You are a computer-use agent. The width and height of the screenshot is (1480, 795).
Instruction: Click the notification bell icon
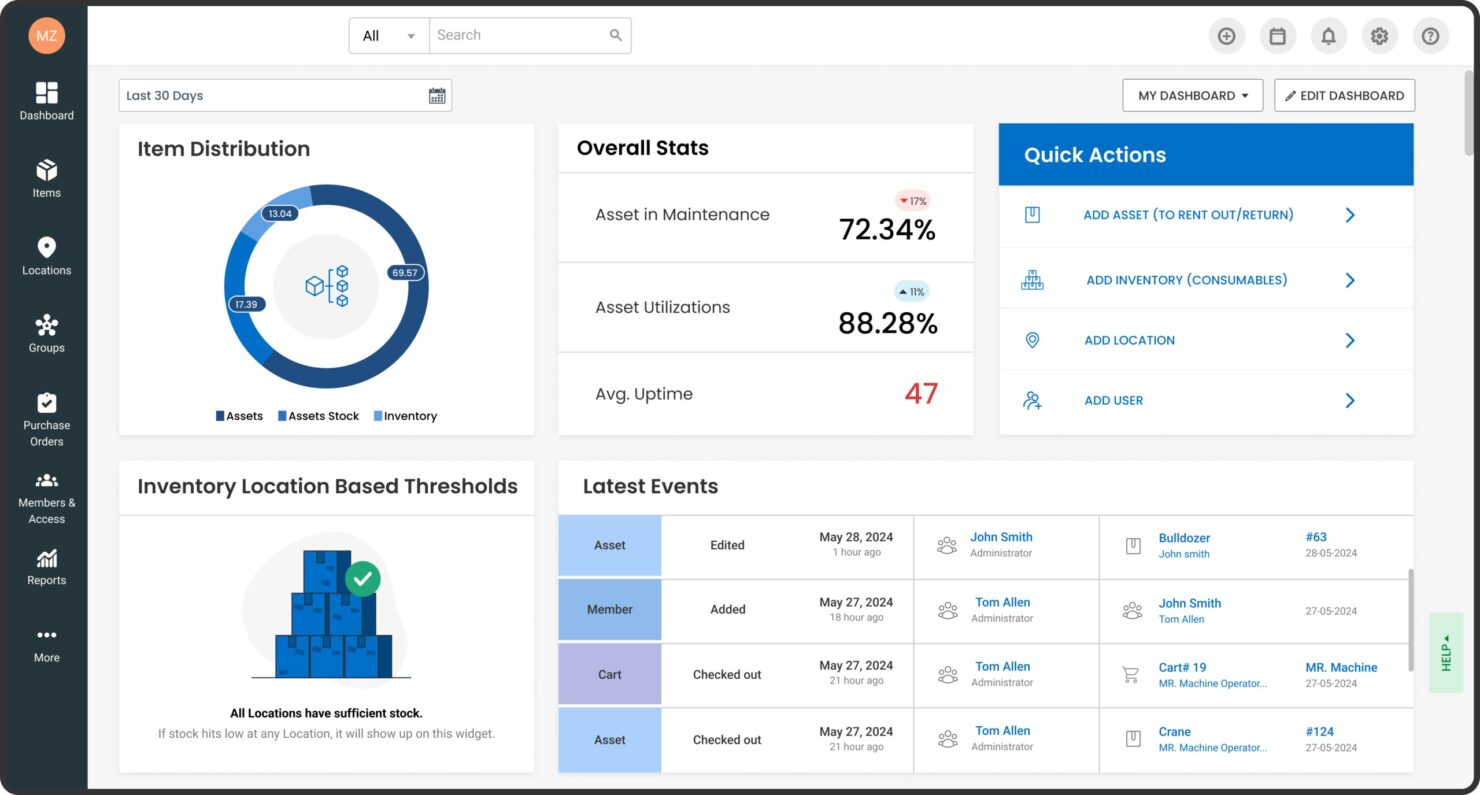[x=1329, y=35]
